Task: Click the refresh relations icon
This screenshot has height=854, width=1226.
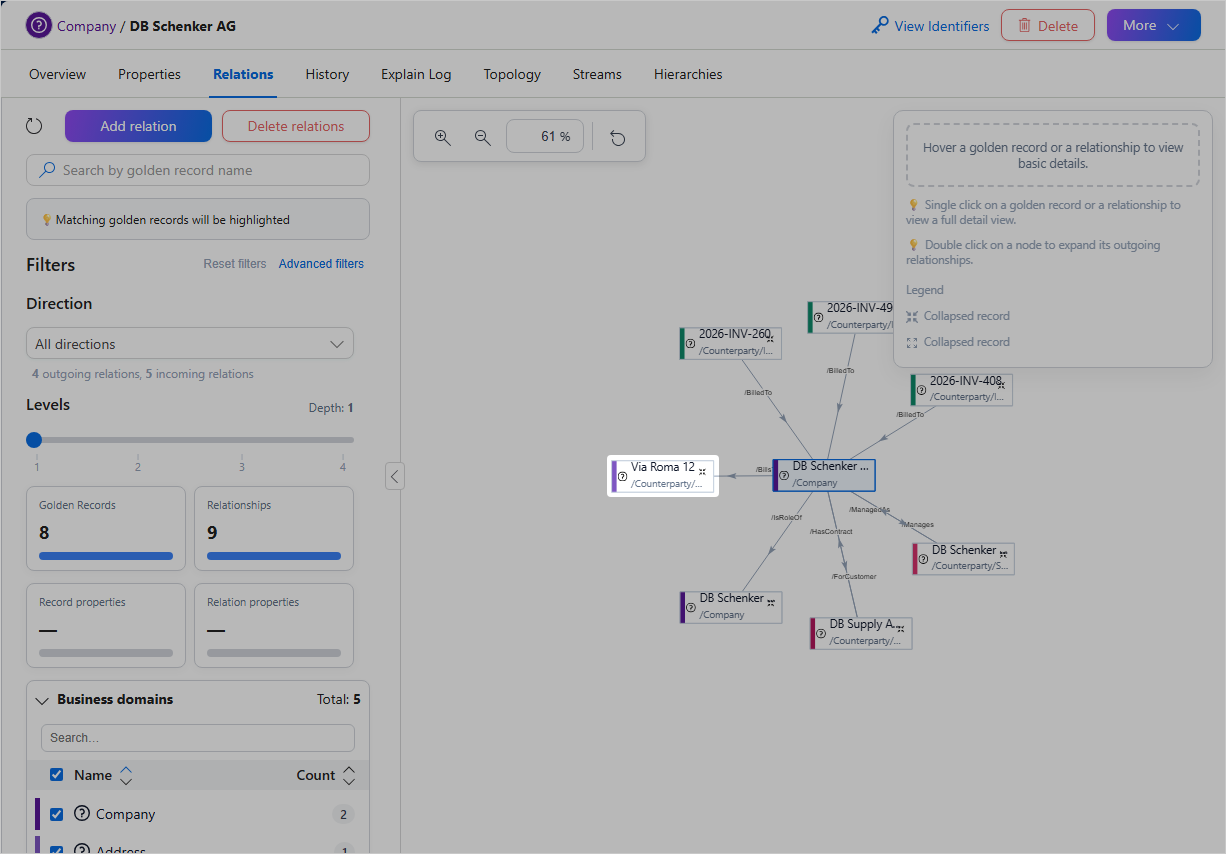Action: click(x=34, y=126)
